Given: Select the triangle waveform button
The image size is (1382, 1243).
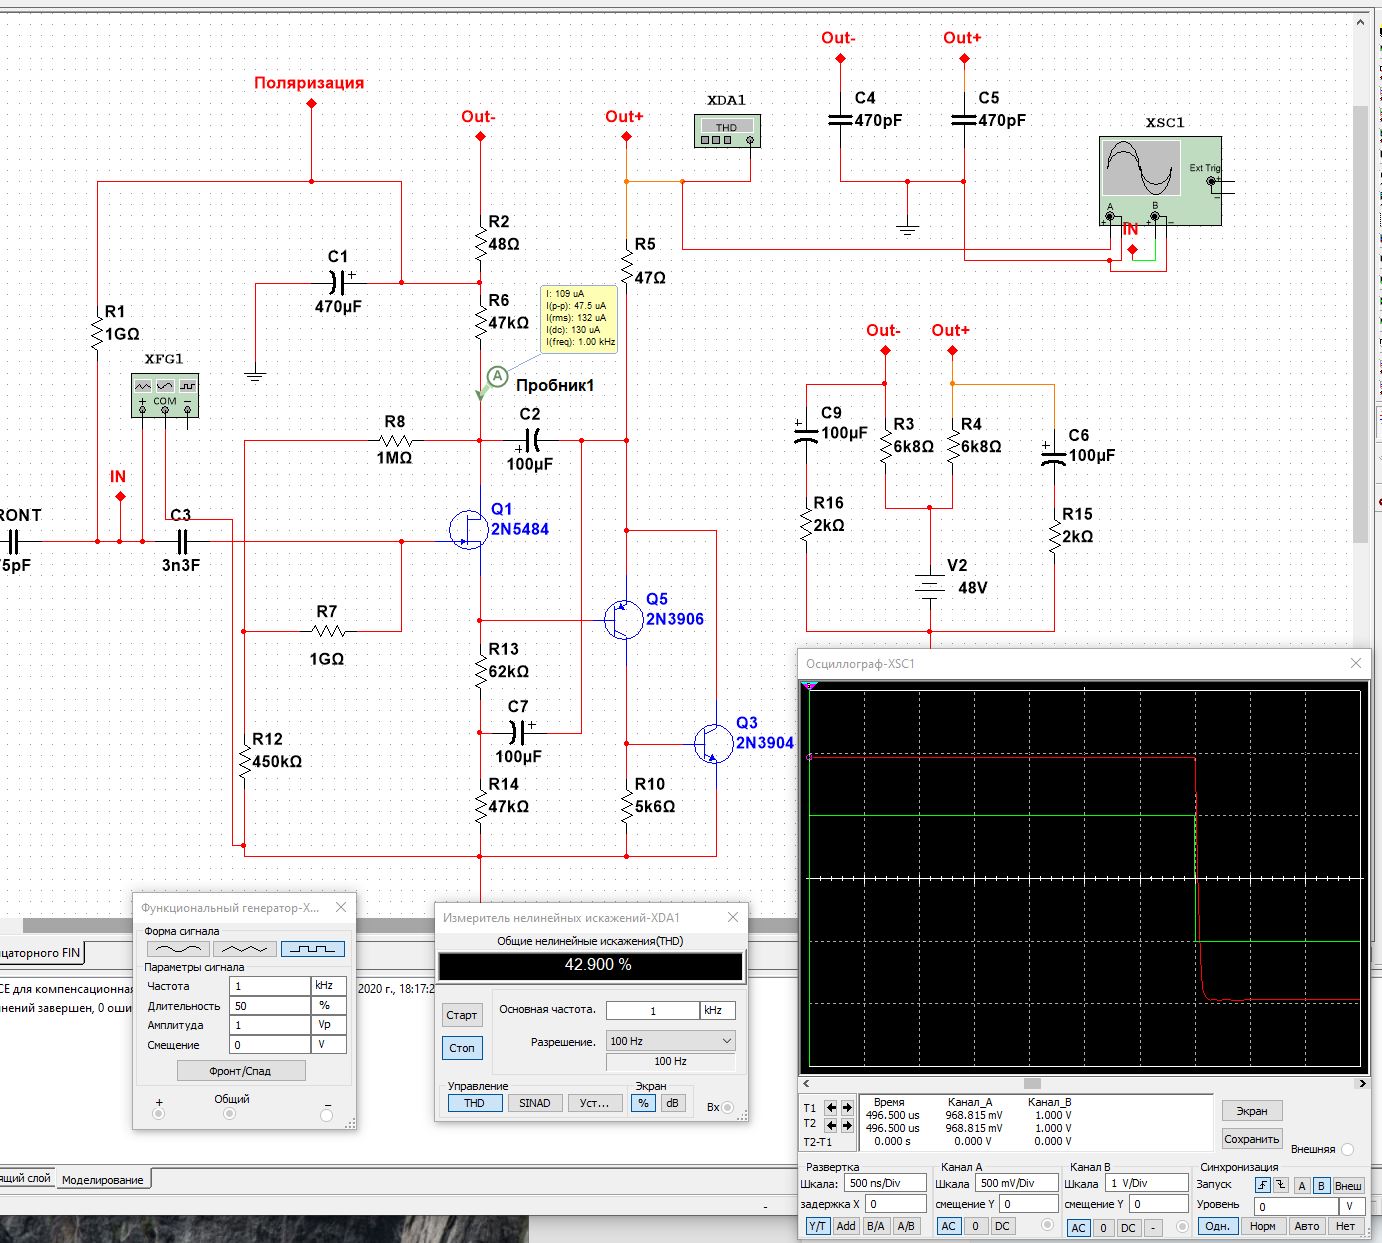Looking at the screenshot, I should coord(245,949).
